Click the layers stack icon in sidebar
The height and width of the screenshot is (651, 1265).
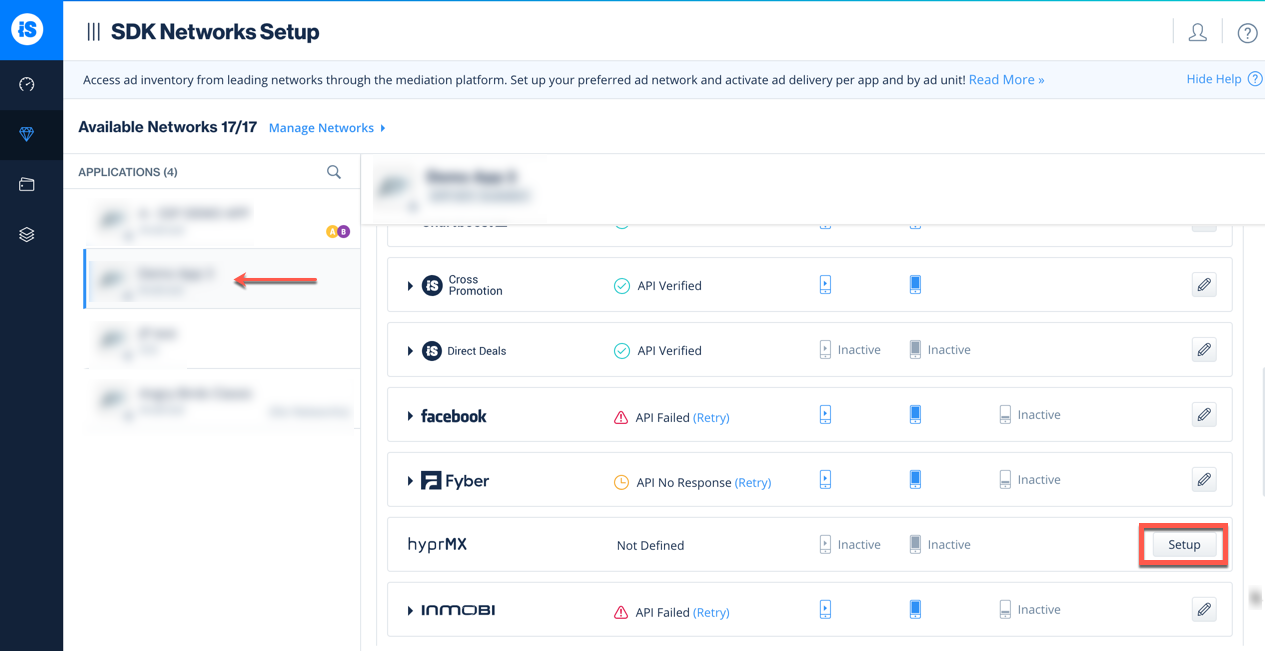point(27,235)
